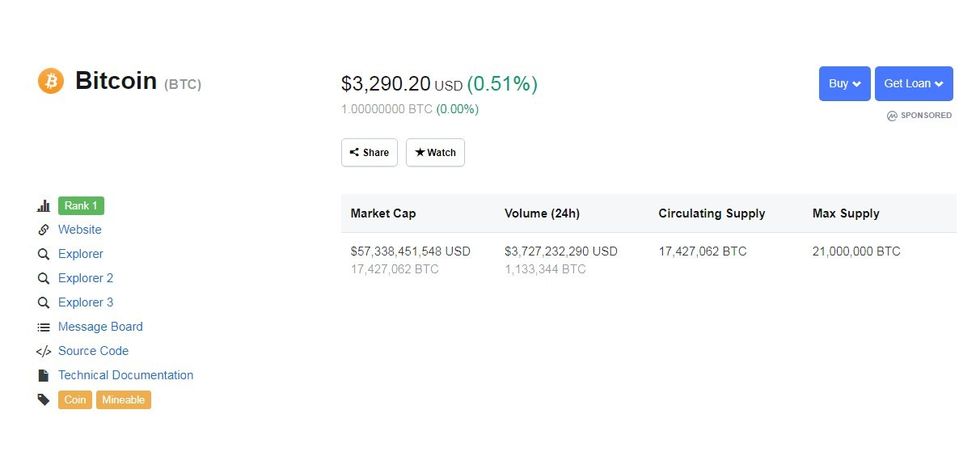Click the list icon beside Message Board

pyautogui.click(x=43, y=327)
